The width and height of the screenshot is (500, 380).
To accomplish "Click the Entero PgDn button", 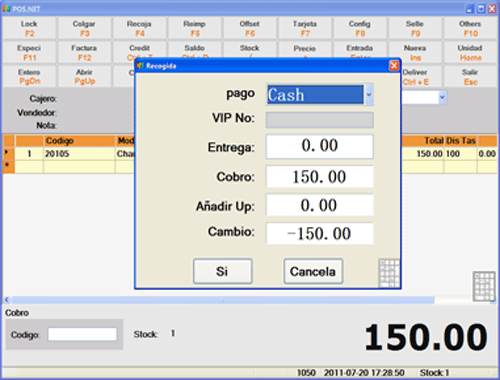I will (29, 76).
